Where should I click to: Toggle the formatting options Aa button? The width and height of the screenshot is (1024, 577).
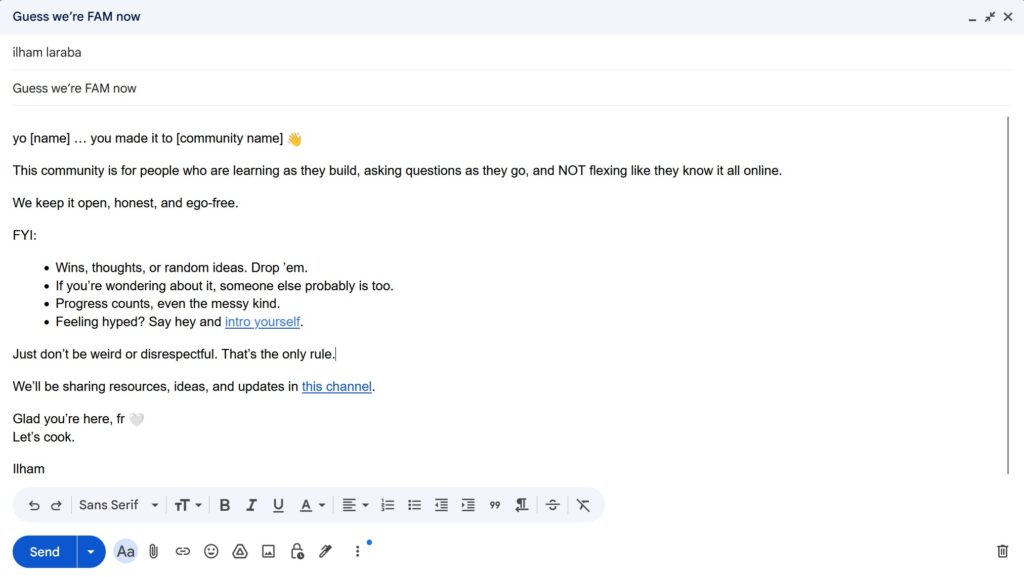(125, 551)
